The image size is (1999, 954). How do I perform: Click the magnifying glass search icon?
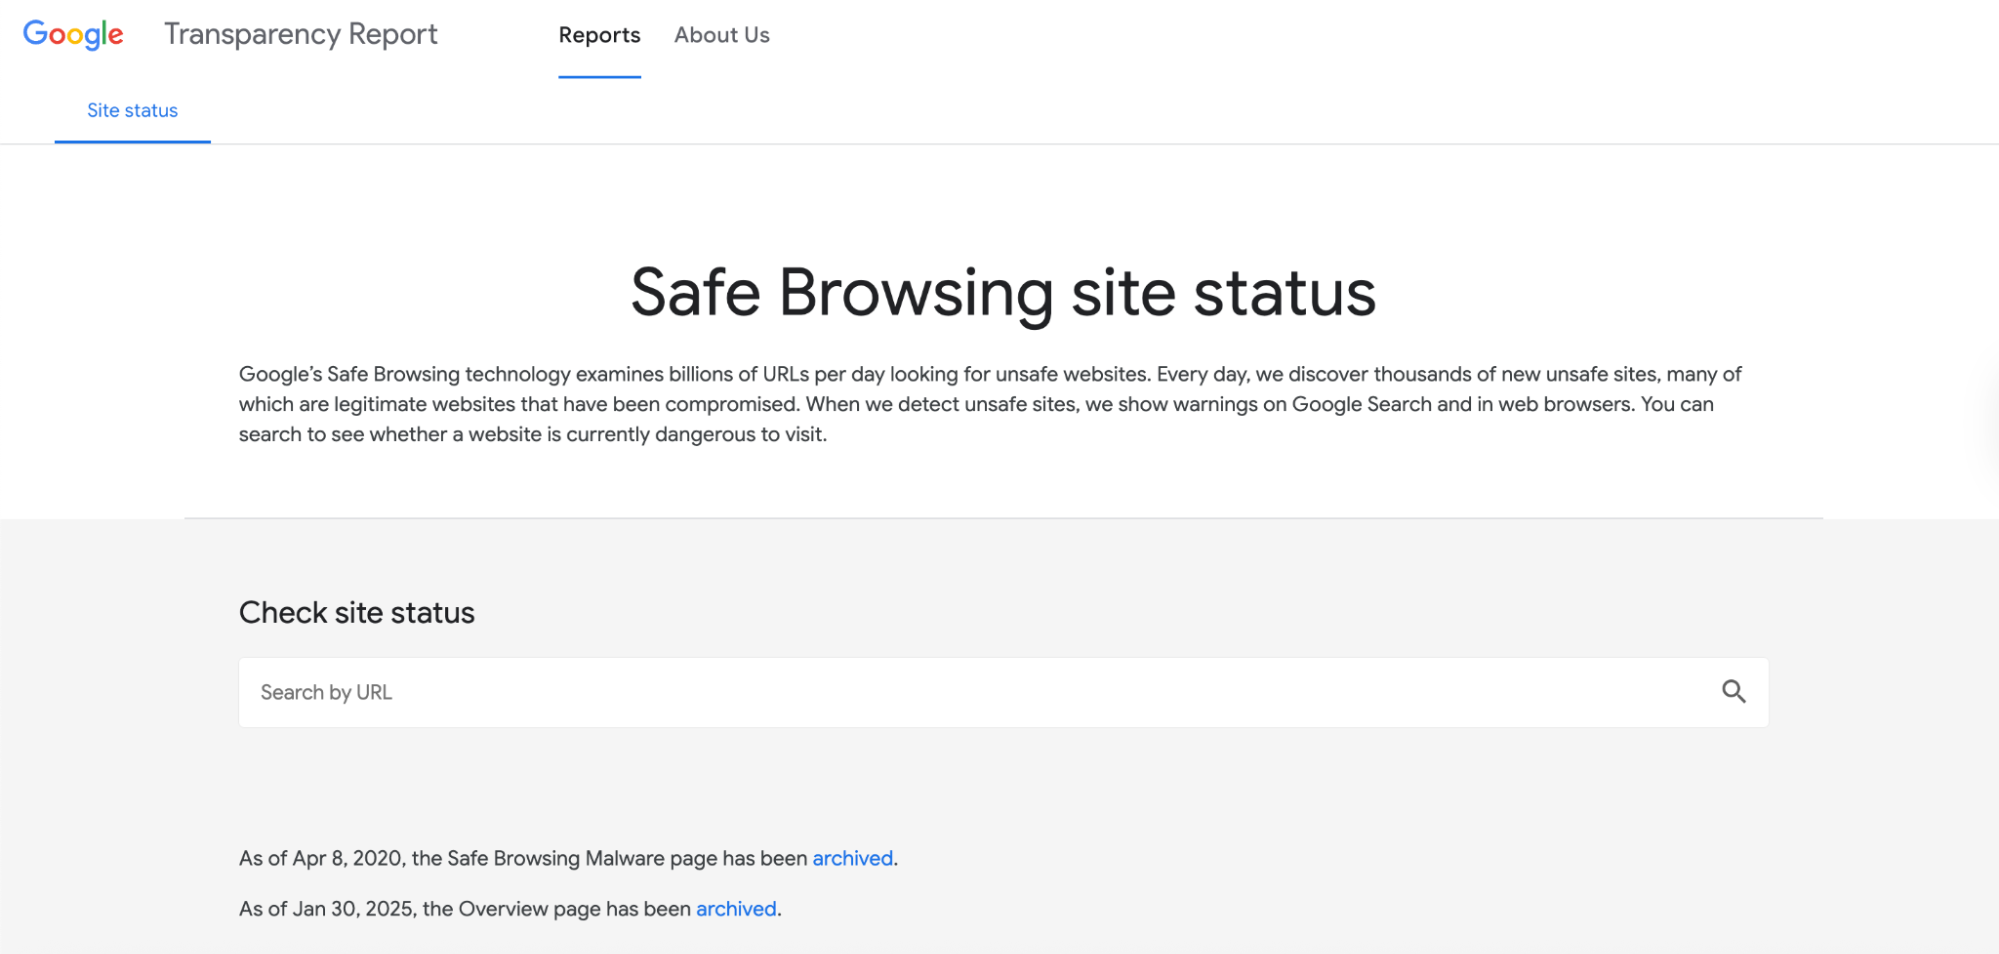click(1733, 692)
